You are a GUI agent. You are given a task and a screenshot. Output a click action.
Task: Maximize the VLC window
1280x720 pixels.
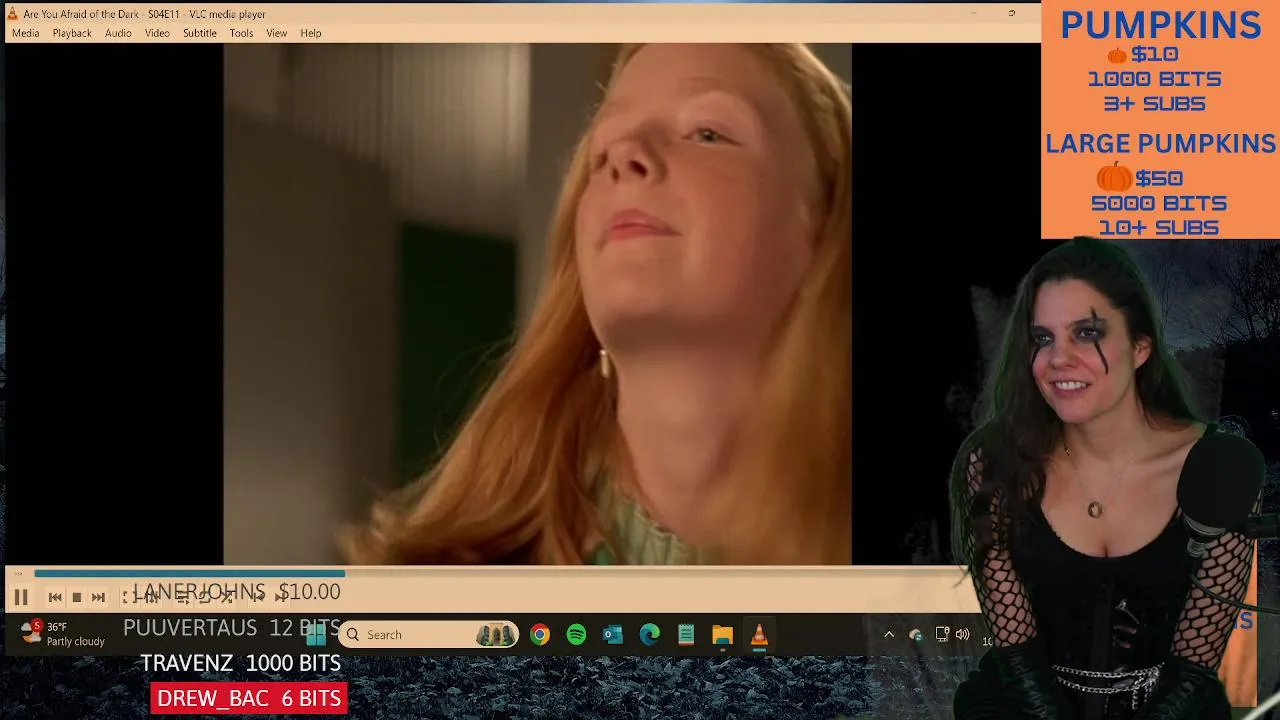1011,14
